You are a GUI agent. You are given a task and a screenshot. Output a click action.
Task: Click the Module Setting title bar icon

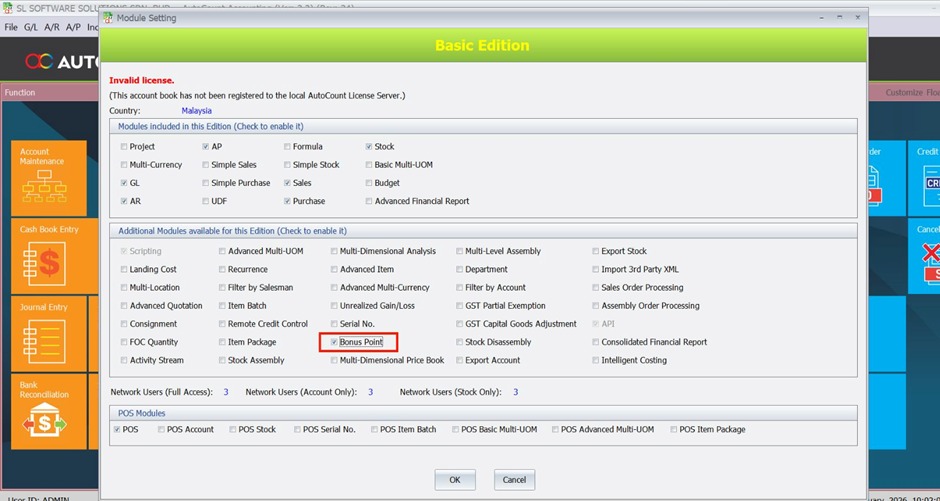click(108, 18)
